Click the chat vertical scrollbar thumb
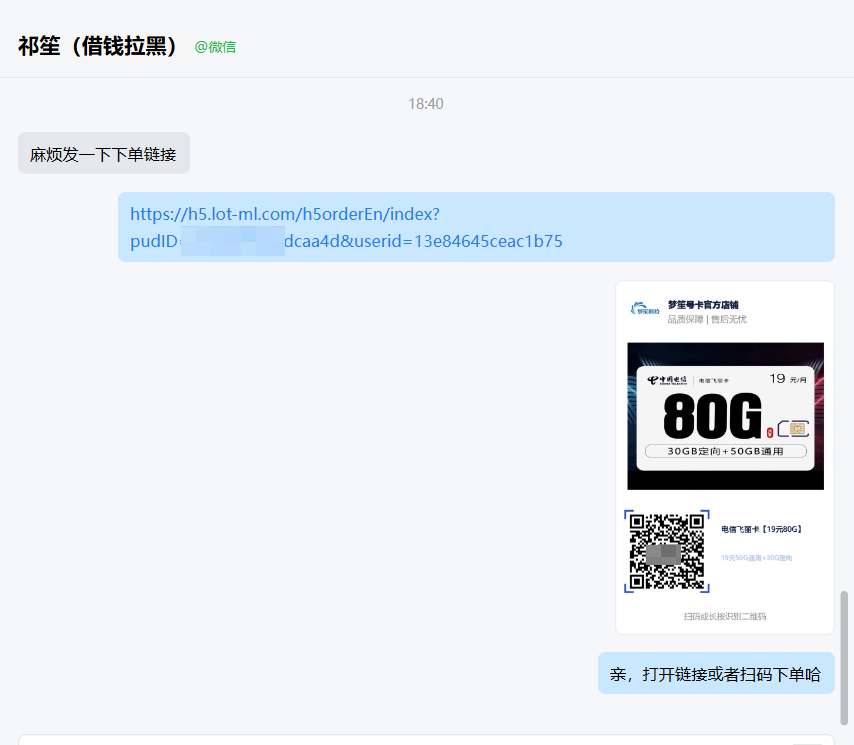Viewport: 854px width, 745px height. (844, 658)
